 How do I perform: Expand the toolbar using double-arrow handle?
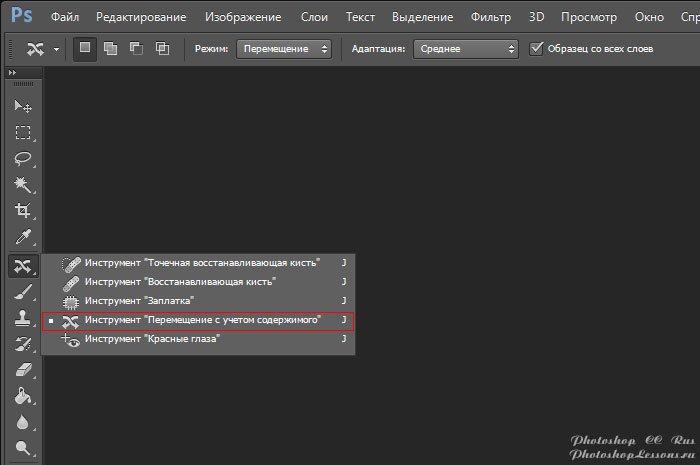[x=12, y=74]
